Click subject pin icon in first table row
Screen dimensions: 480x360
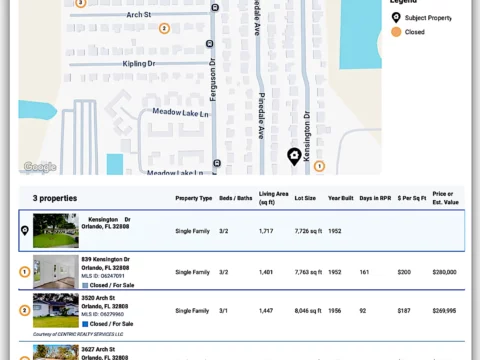click(x=25, y=230)
